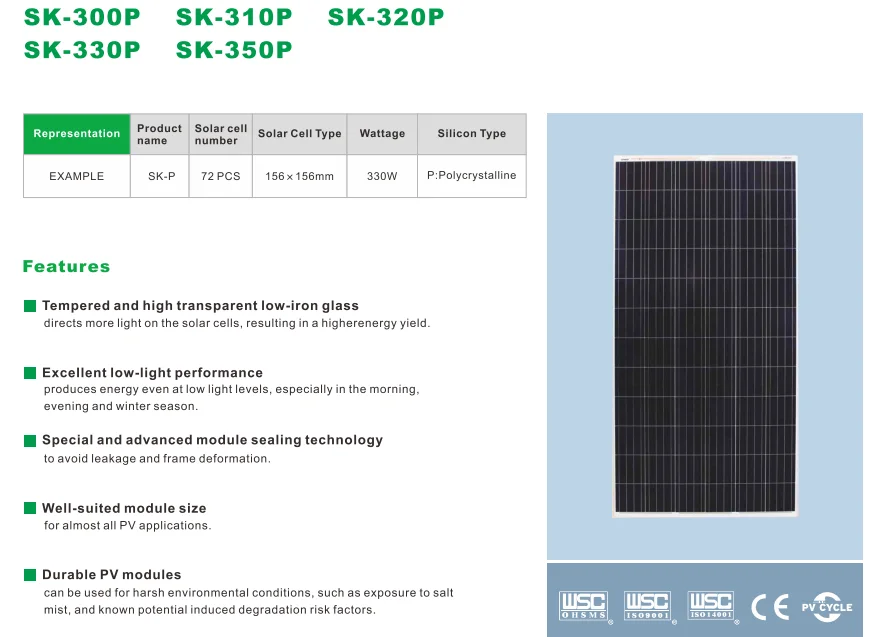Click the text 'can be used for harsh environmental conditions'

pyautogui.click(x=179, y=593)
